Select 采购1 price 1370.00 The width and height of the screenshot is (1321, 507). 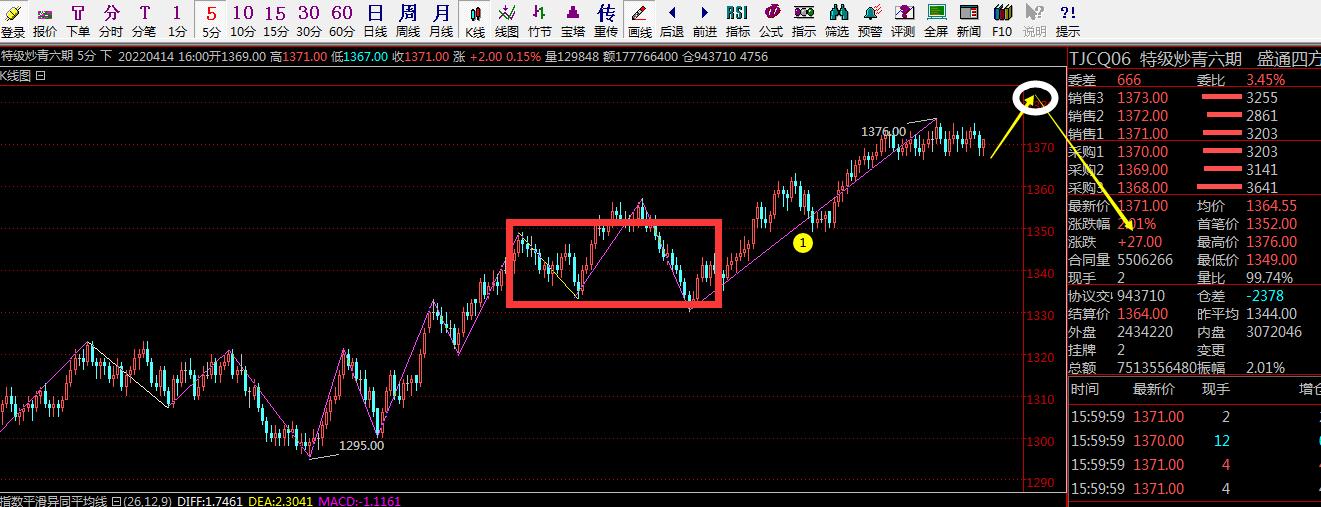(1142, 151)
